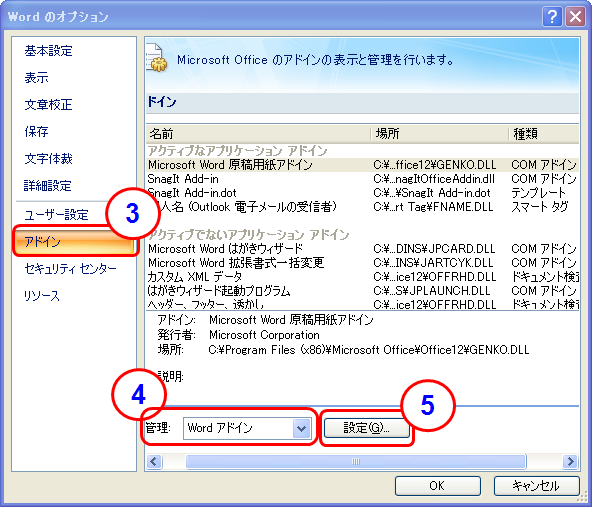Select はがきウィザード起動プログラム row
592x507 pixels.
[362, 291]
